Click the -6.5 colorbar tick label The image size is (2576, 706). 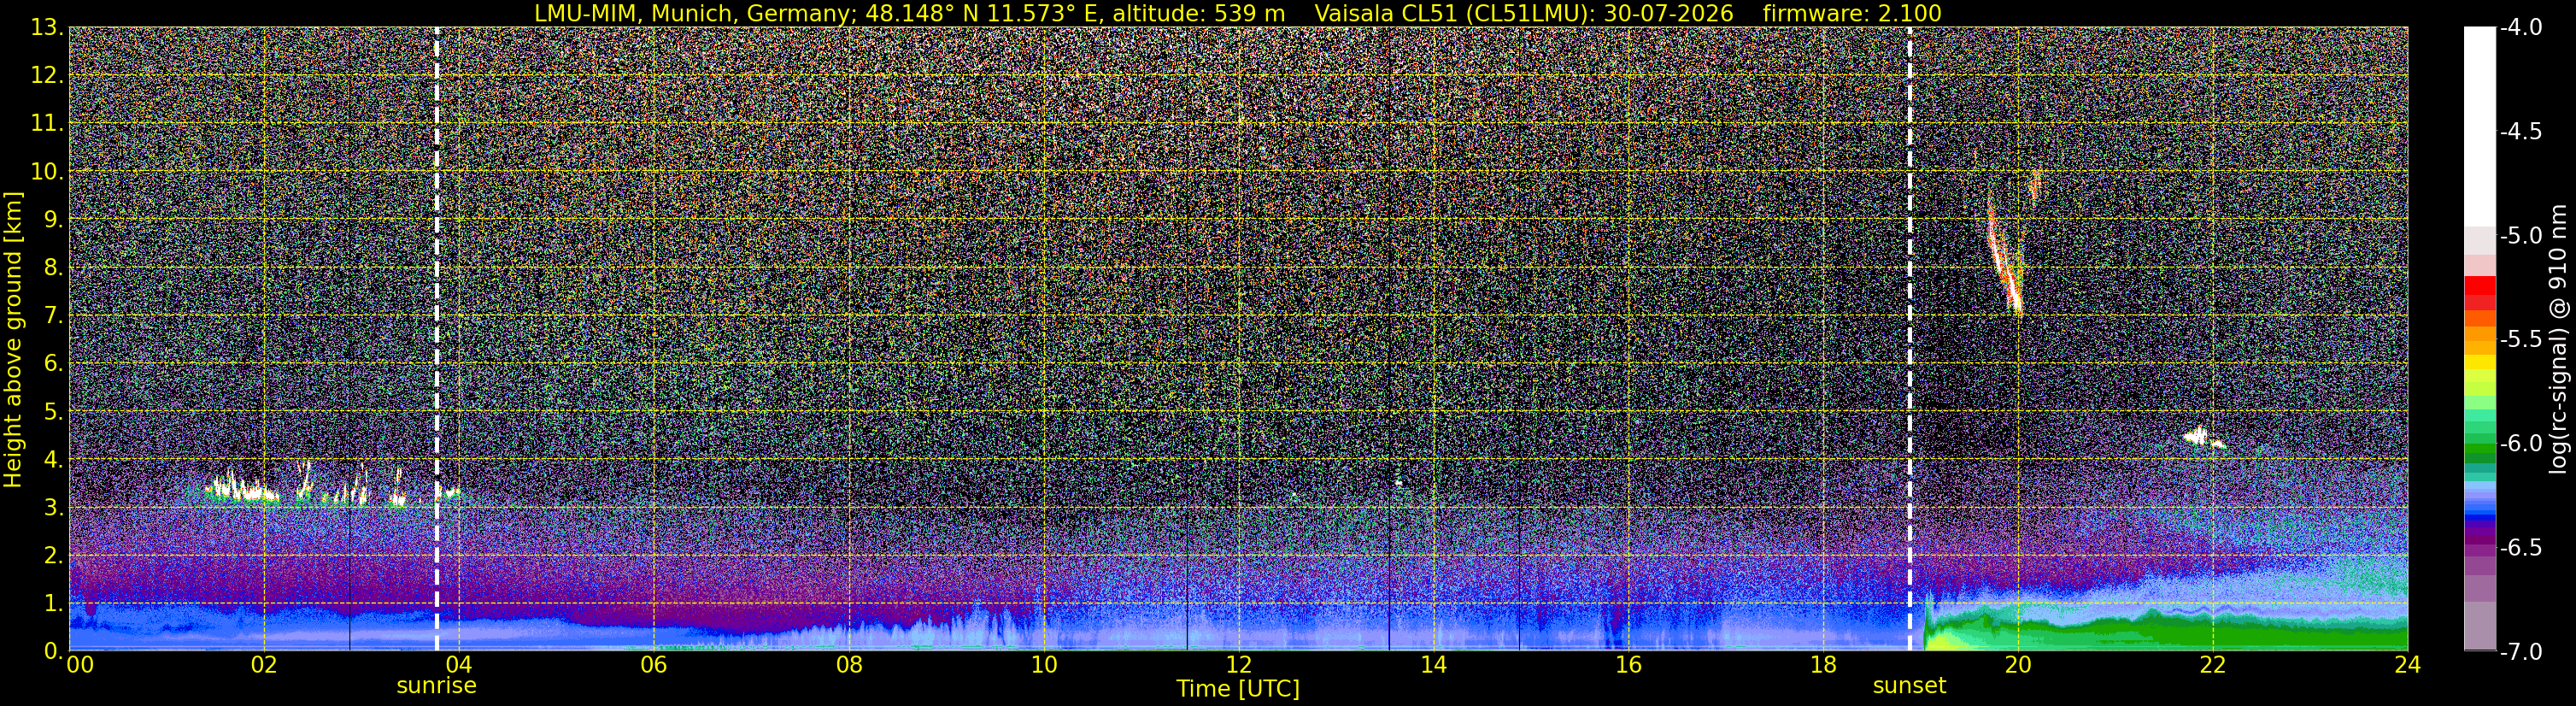pos(2521,548)
